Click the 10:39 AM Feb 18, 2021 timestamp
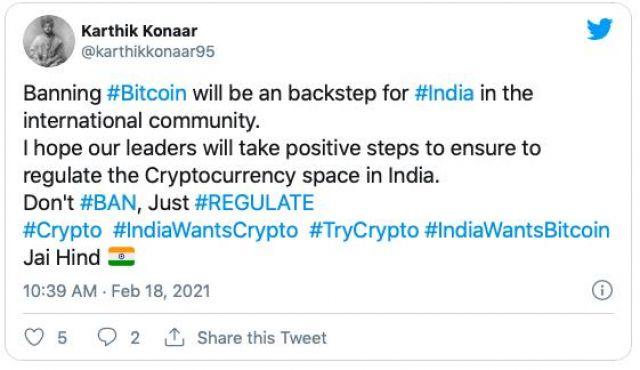This screenshot has width=640, height=370. (117, 291)
